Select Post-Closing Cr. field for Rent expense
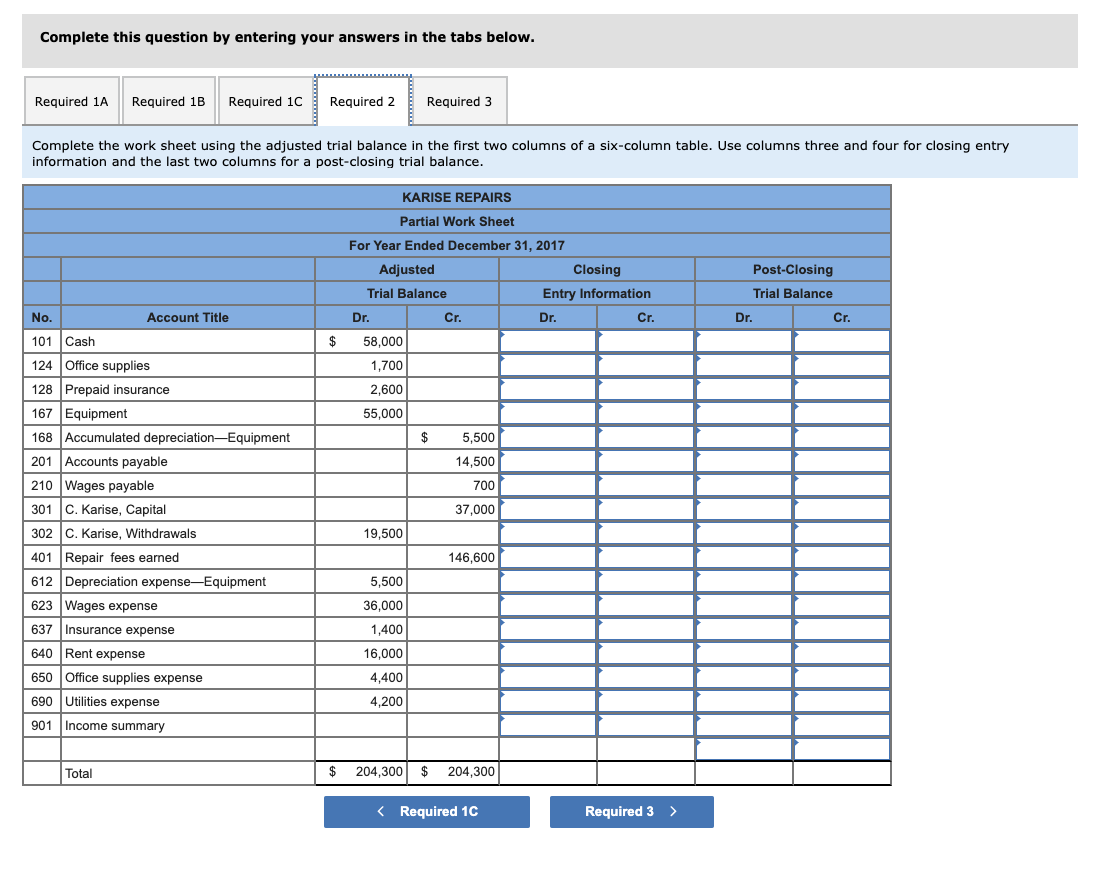 coord(840,653)
